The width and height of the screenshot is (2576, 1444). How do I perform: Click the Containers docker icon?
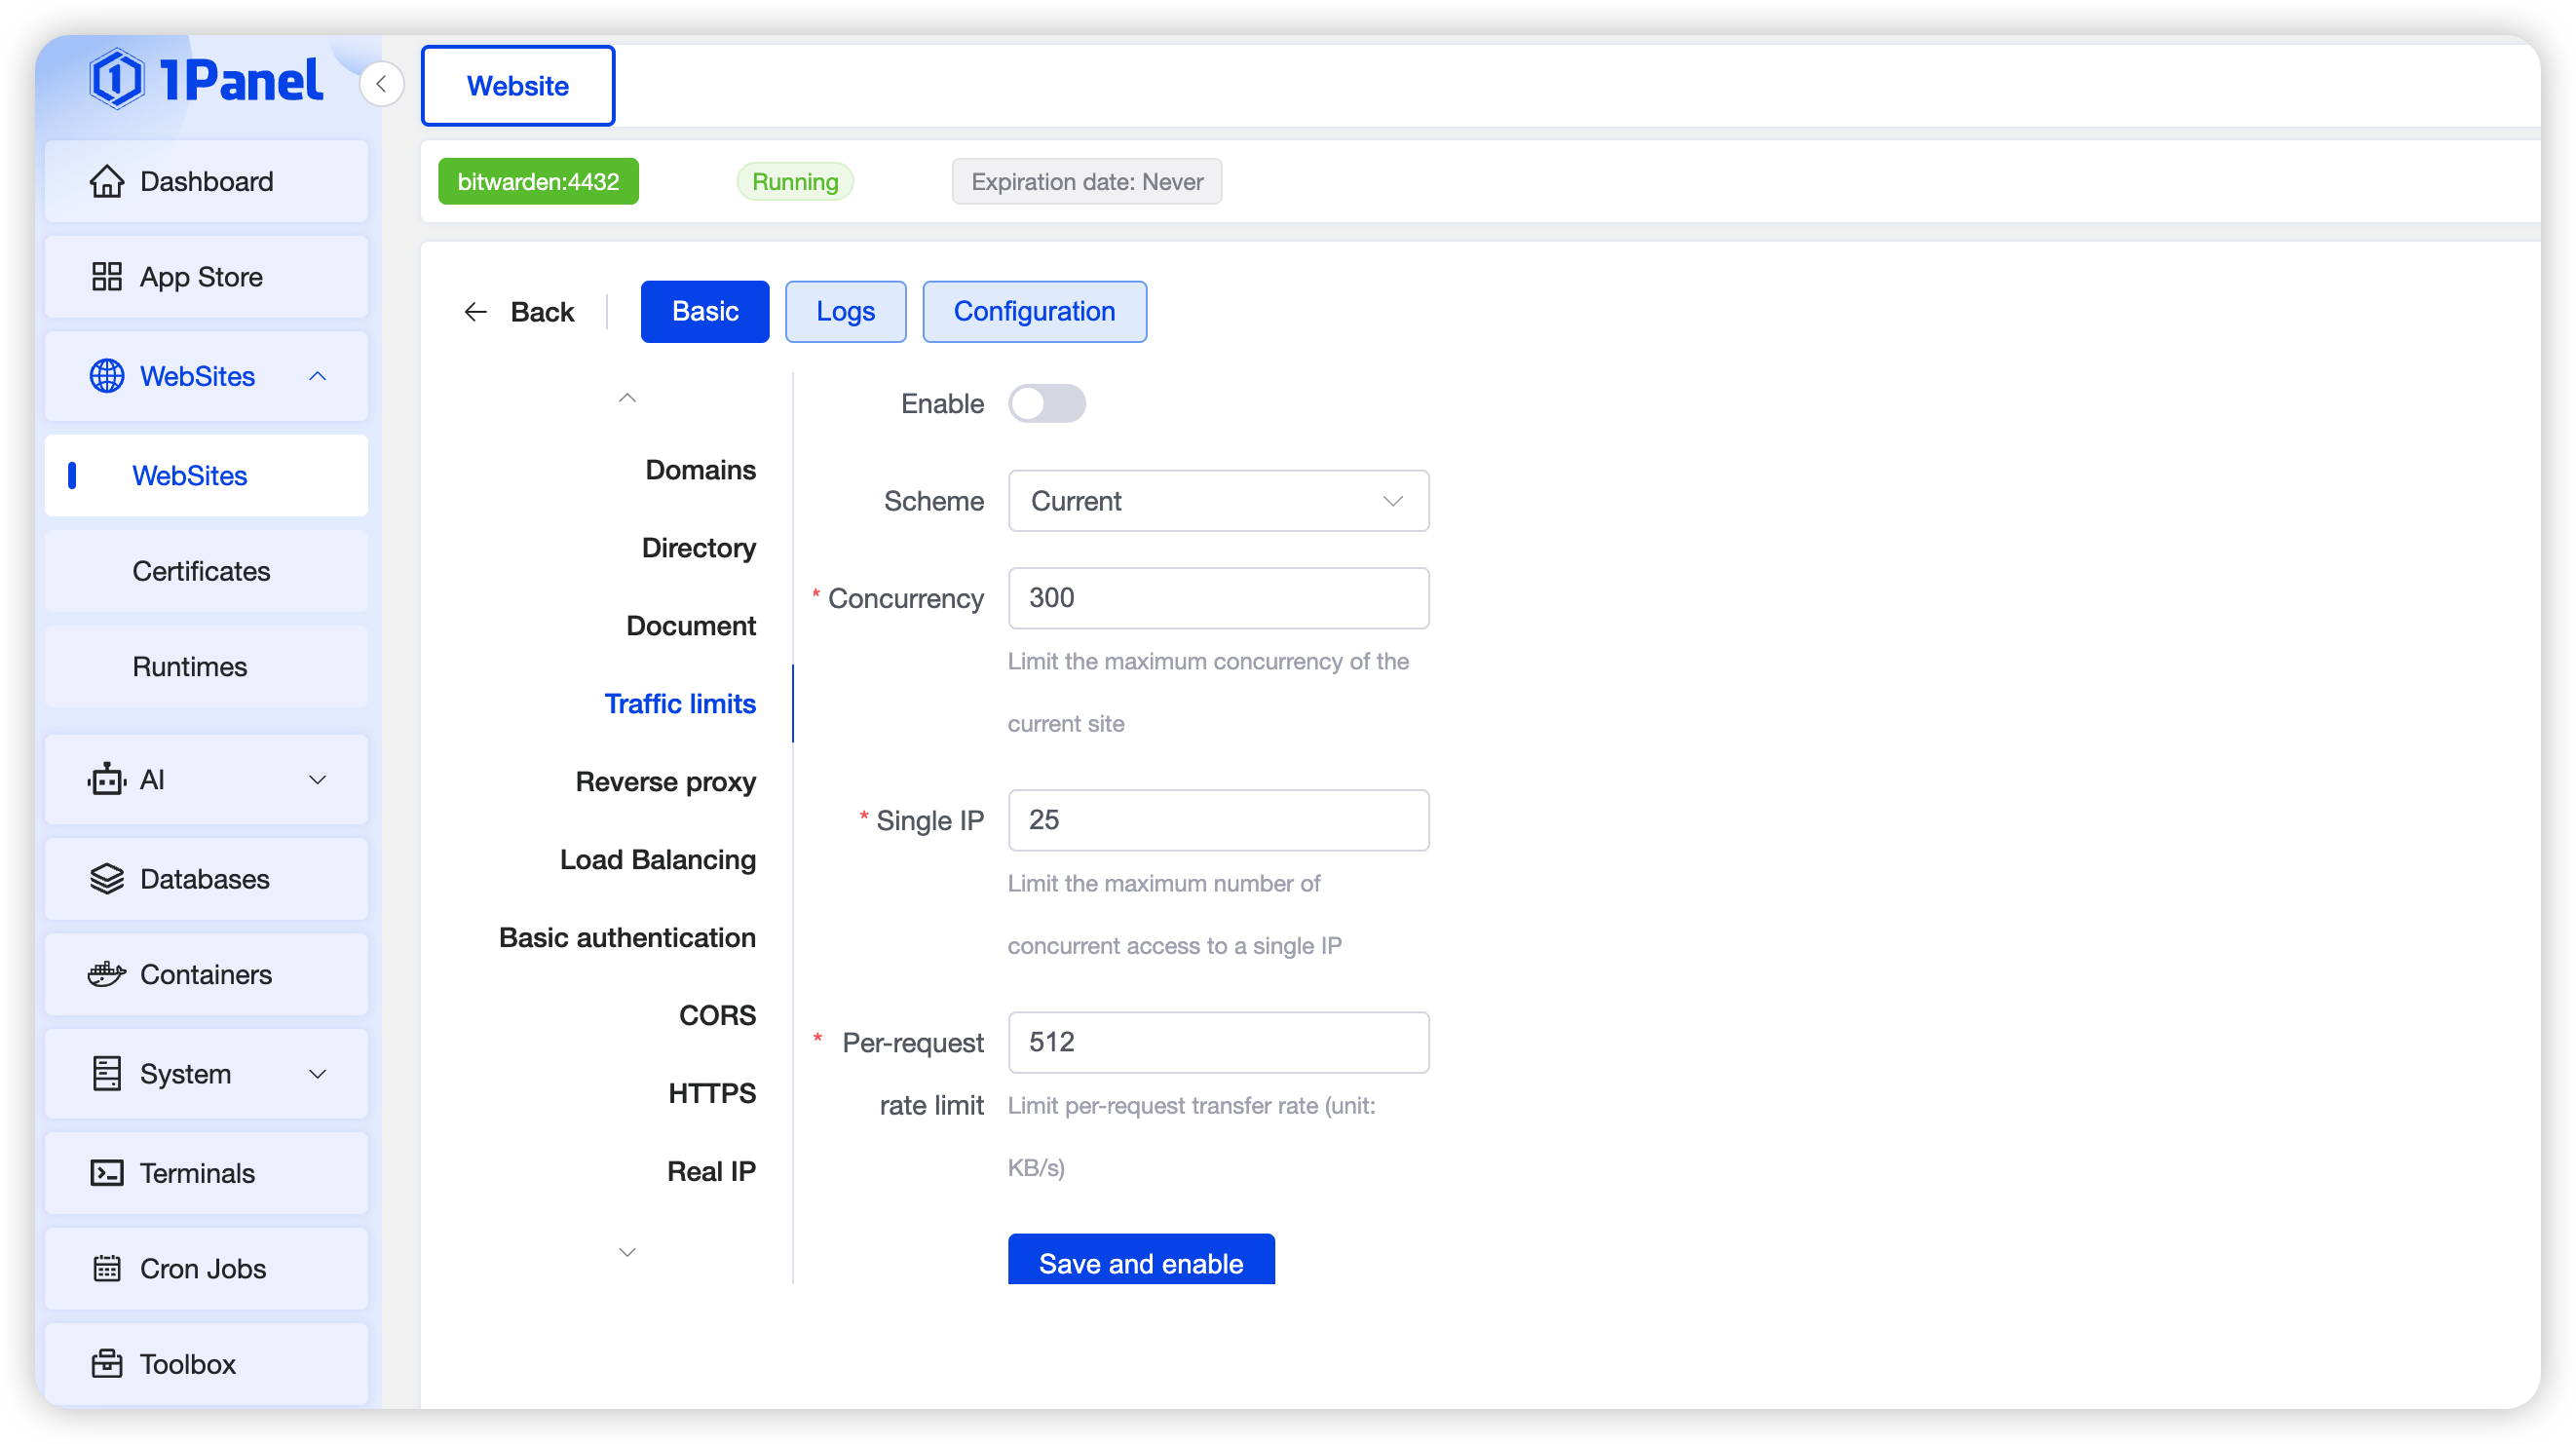(x=106, y=974)
